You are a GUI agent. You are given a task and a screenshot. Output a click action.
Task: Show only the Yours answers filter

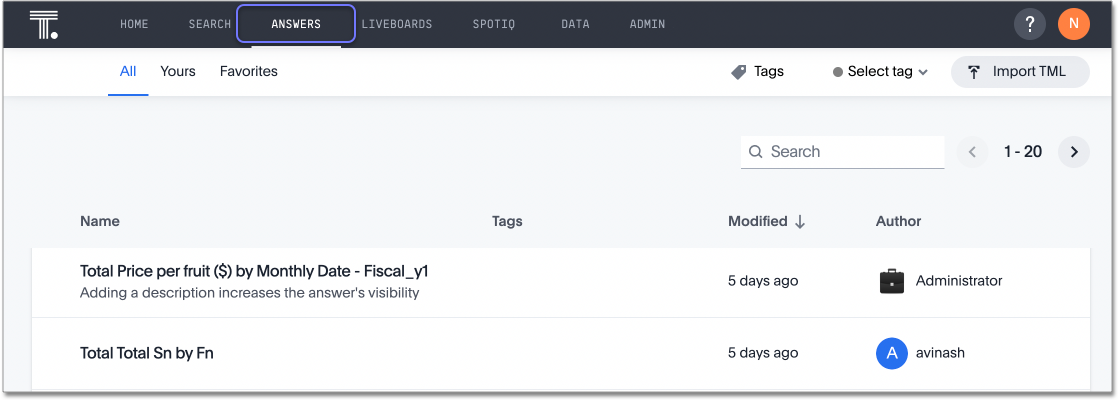(178, 72)
